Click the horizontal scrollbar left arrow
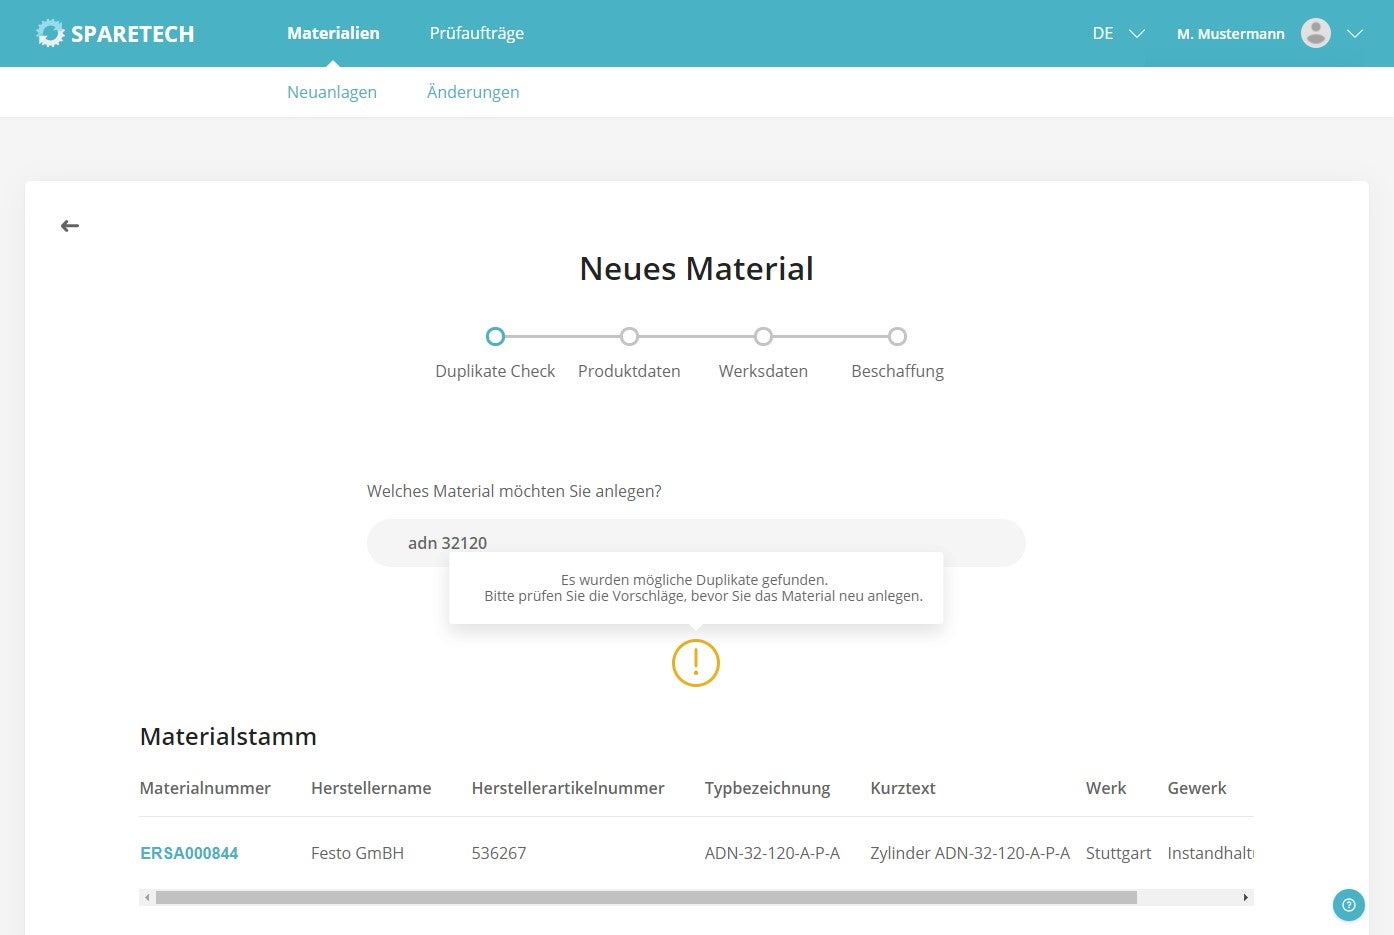Image resolution: width=1394 pixels, height=935 pixels. [x=148, y=898]
